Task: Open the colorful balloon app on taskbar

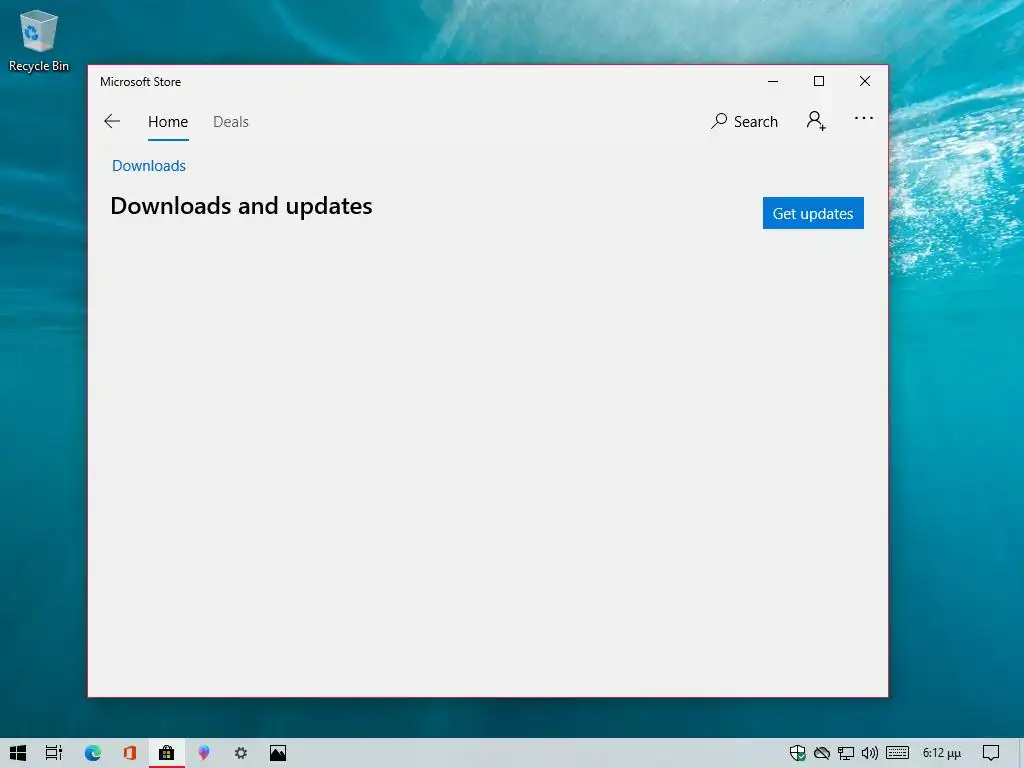Action: point(204,753)
